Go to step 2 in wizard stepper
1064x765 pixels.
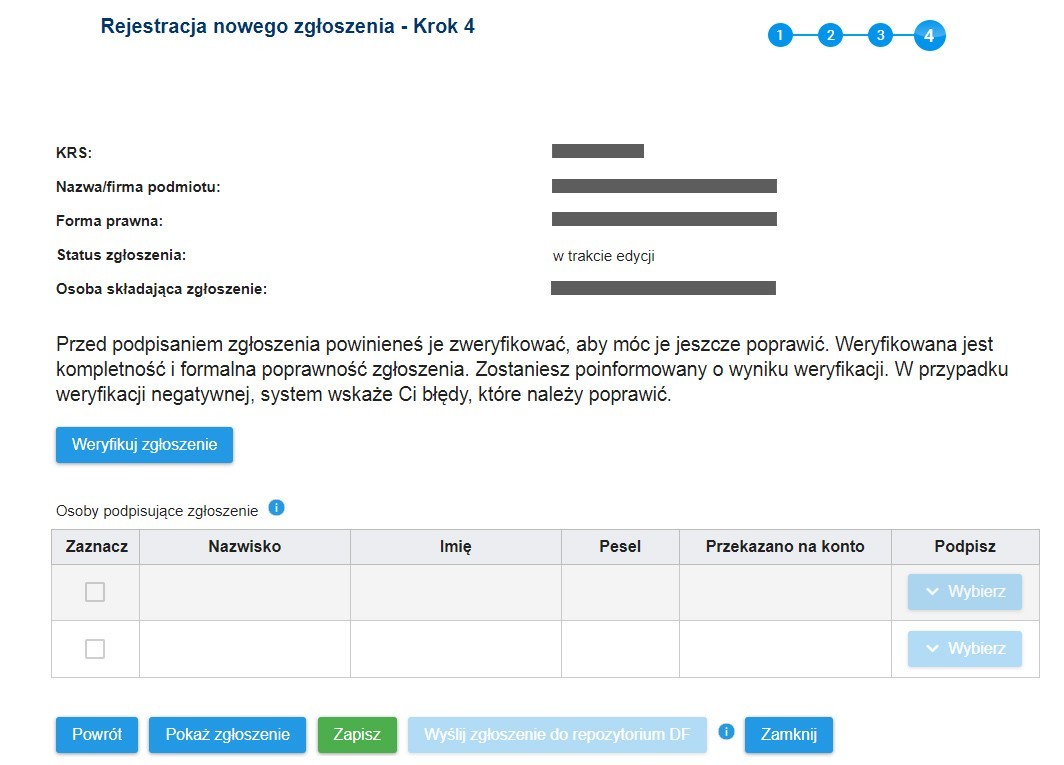(x=830, y=35)
